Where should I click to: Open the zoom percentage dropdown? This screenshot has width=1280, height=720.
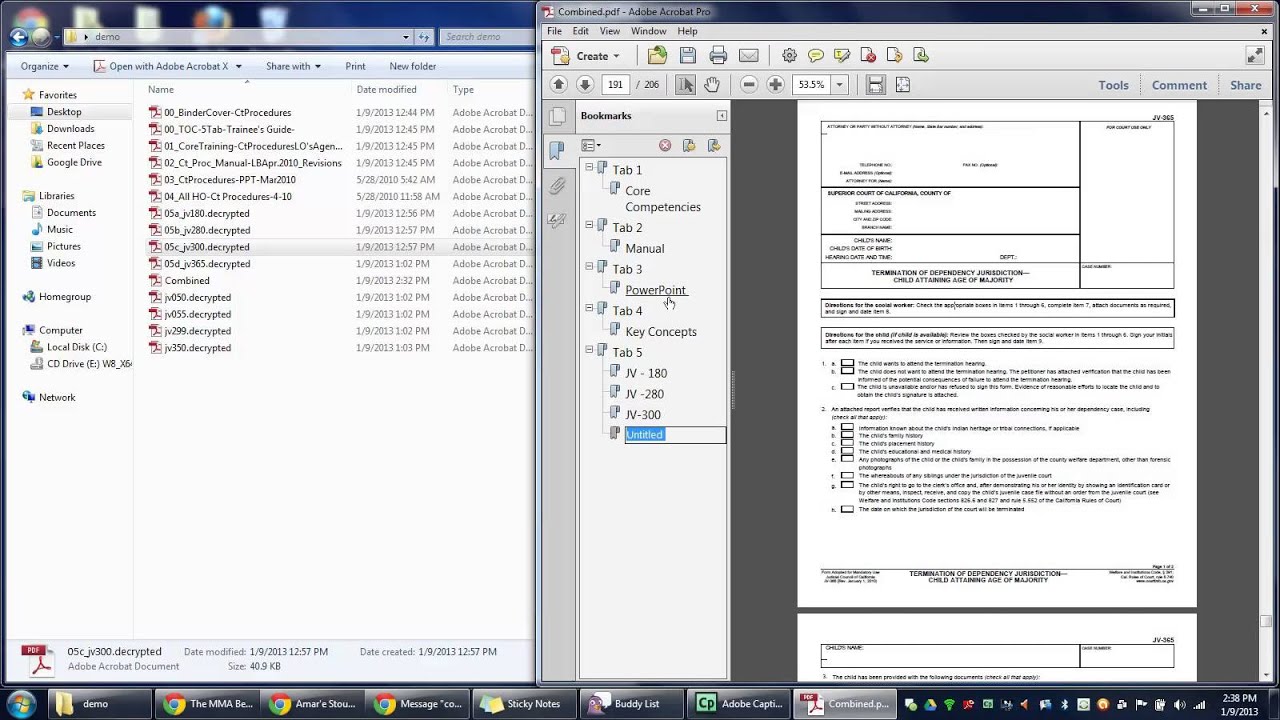(840, 85)
